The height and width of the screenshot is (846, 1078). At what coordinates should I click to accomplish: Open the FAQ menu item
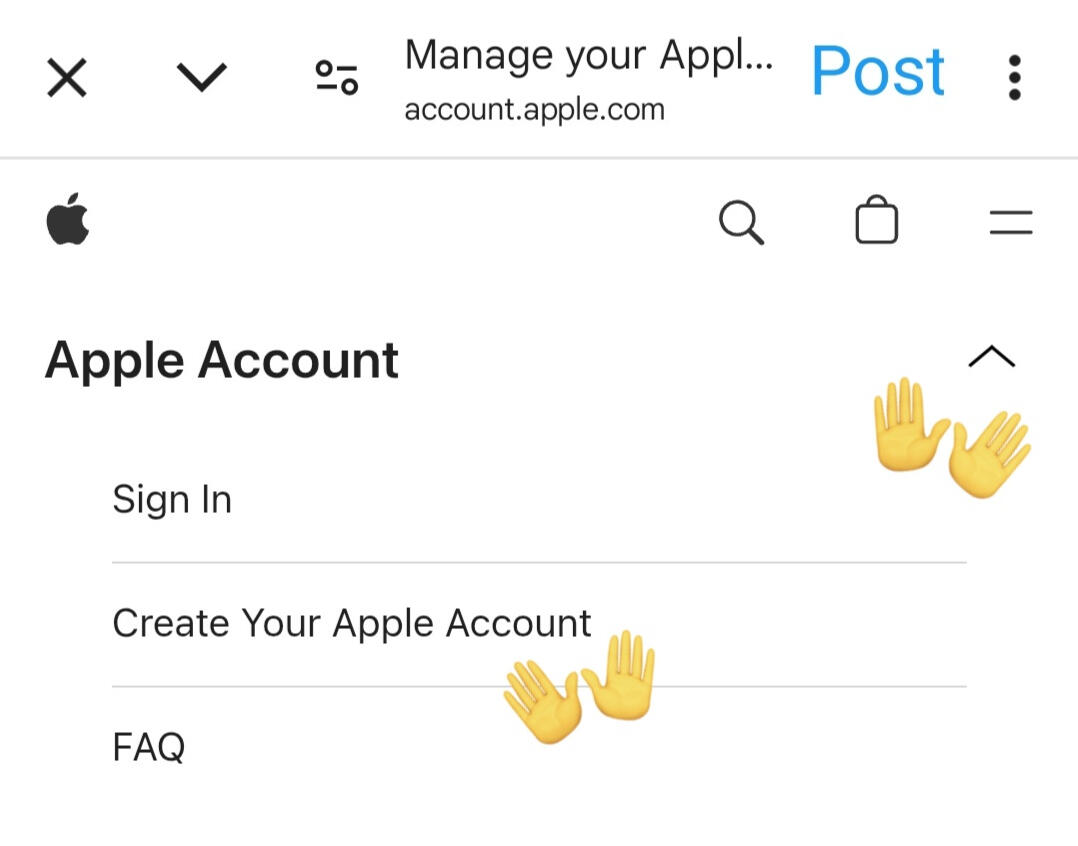(x=149, y=746)
